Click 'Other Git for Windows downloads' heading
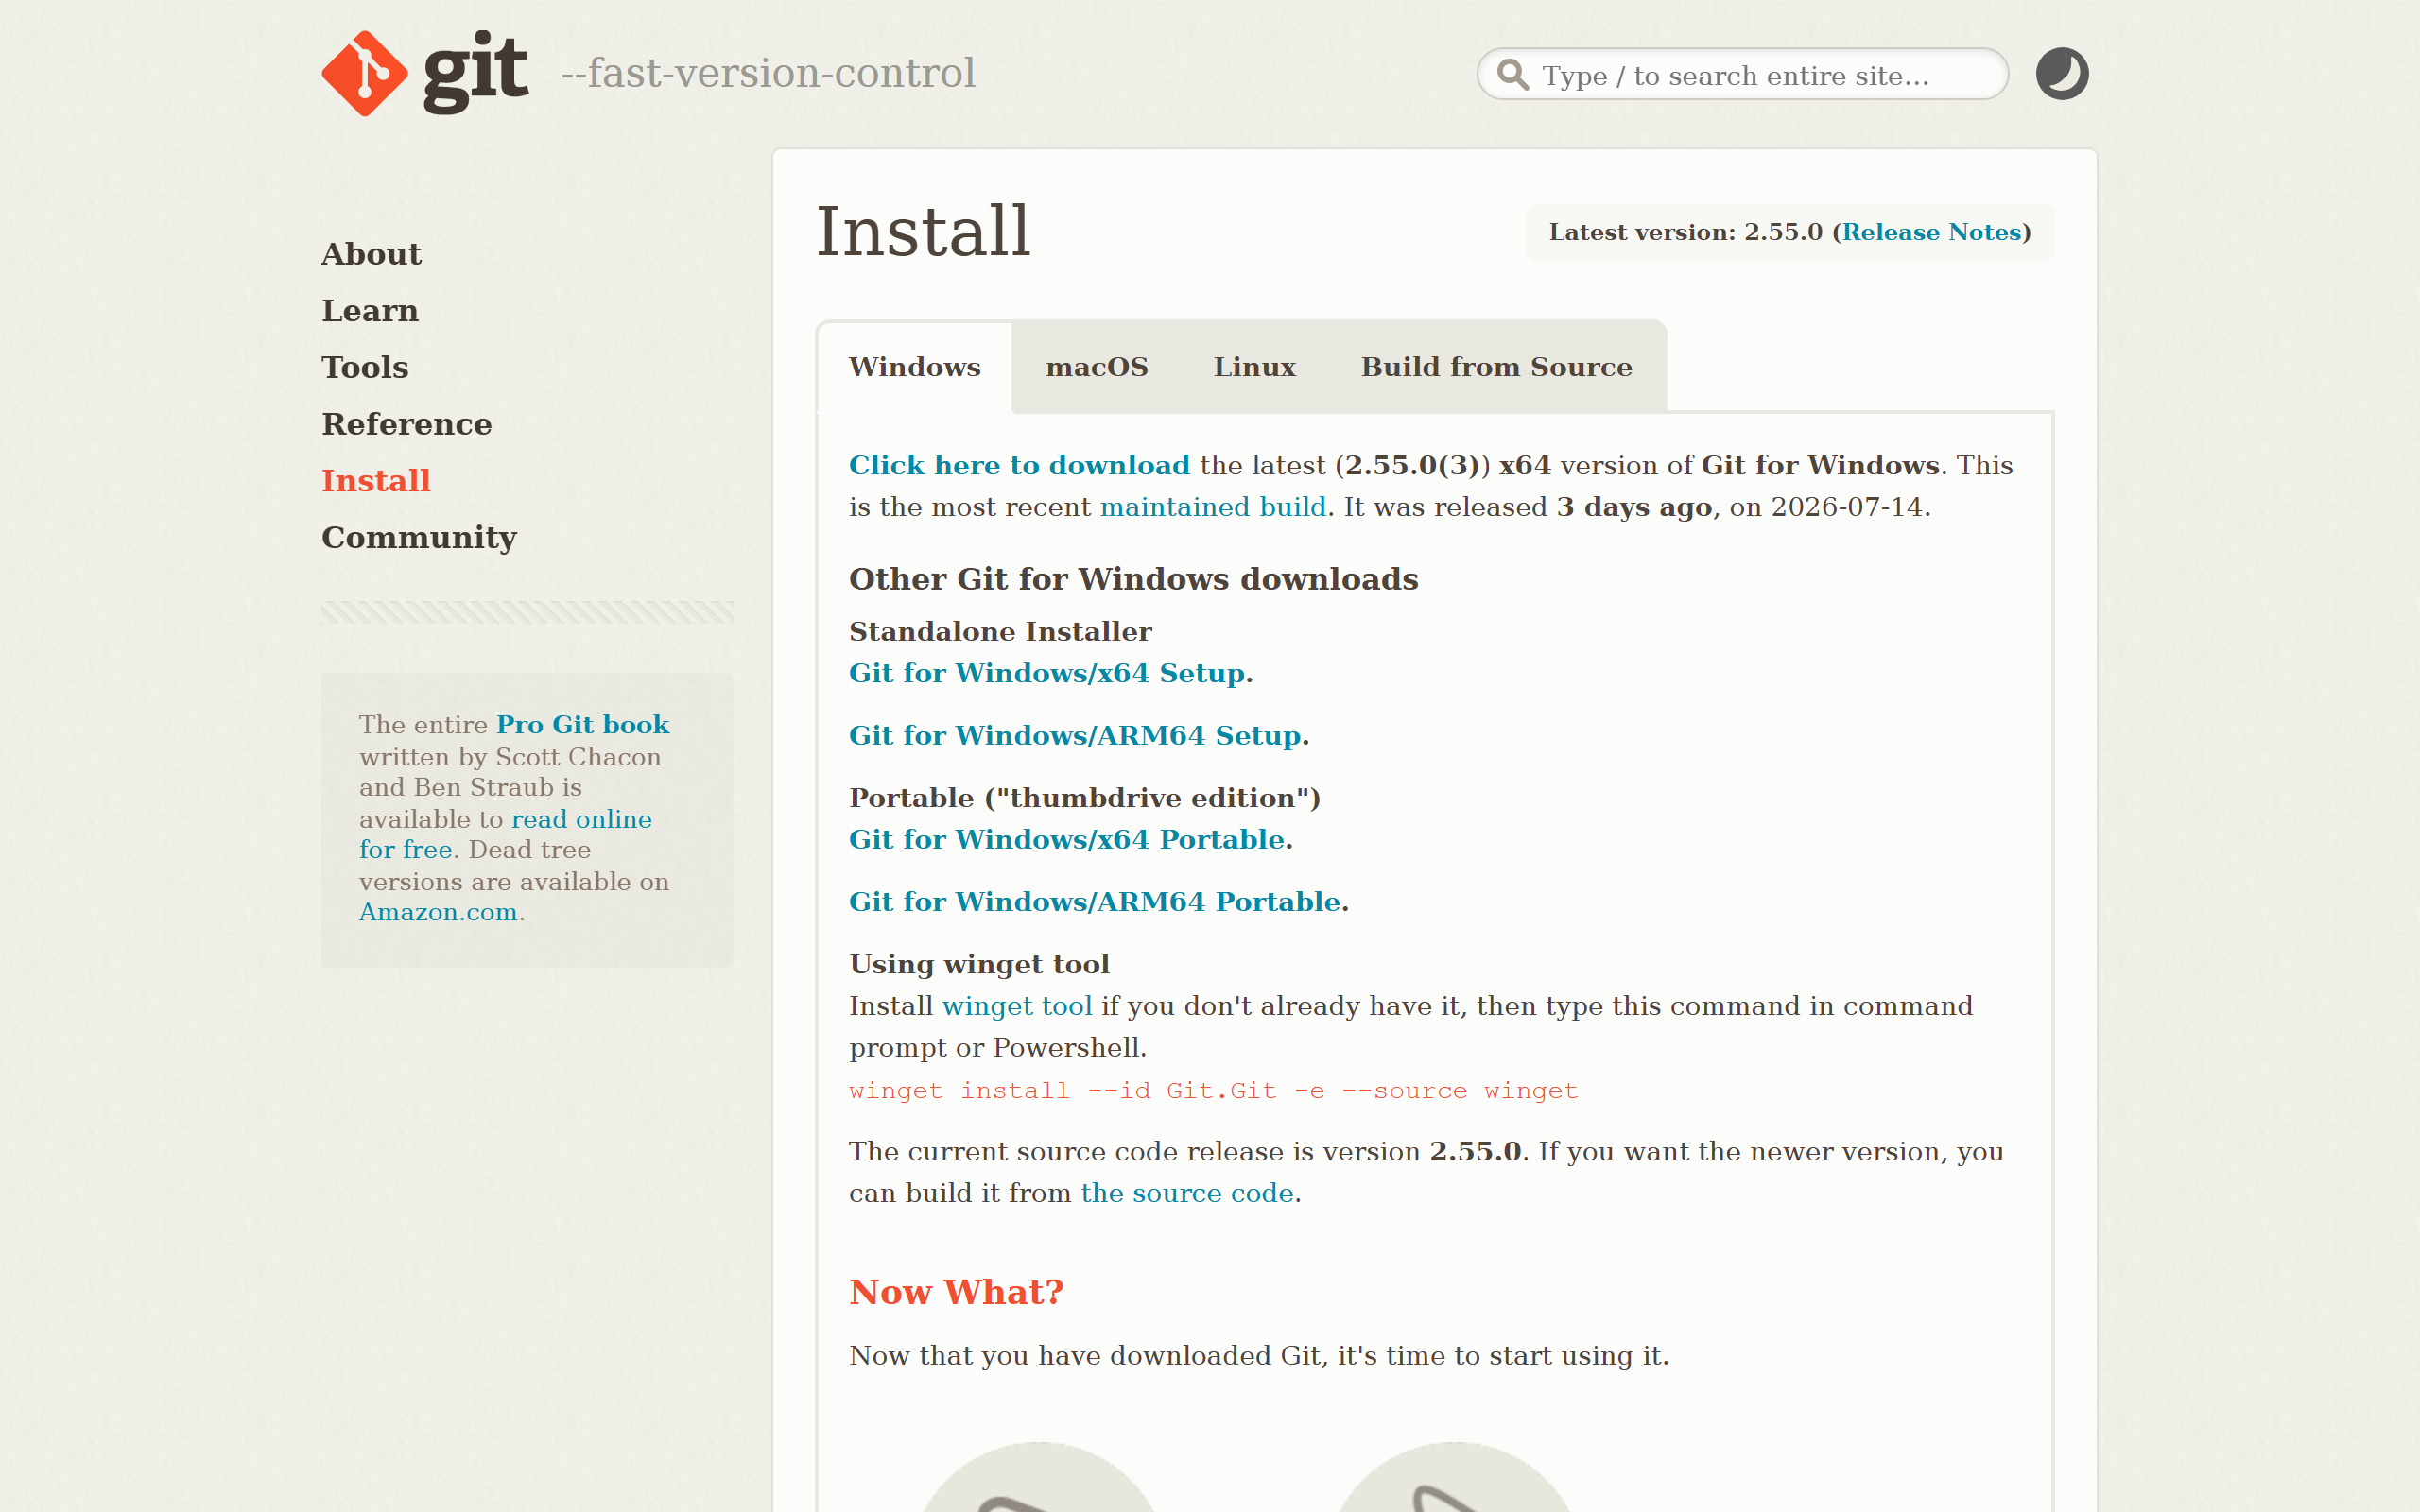This screenshot has width=2420, height=1512. pos(1133,579)
